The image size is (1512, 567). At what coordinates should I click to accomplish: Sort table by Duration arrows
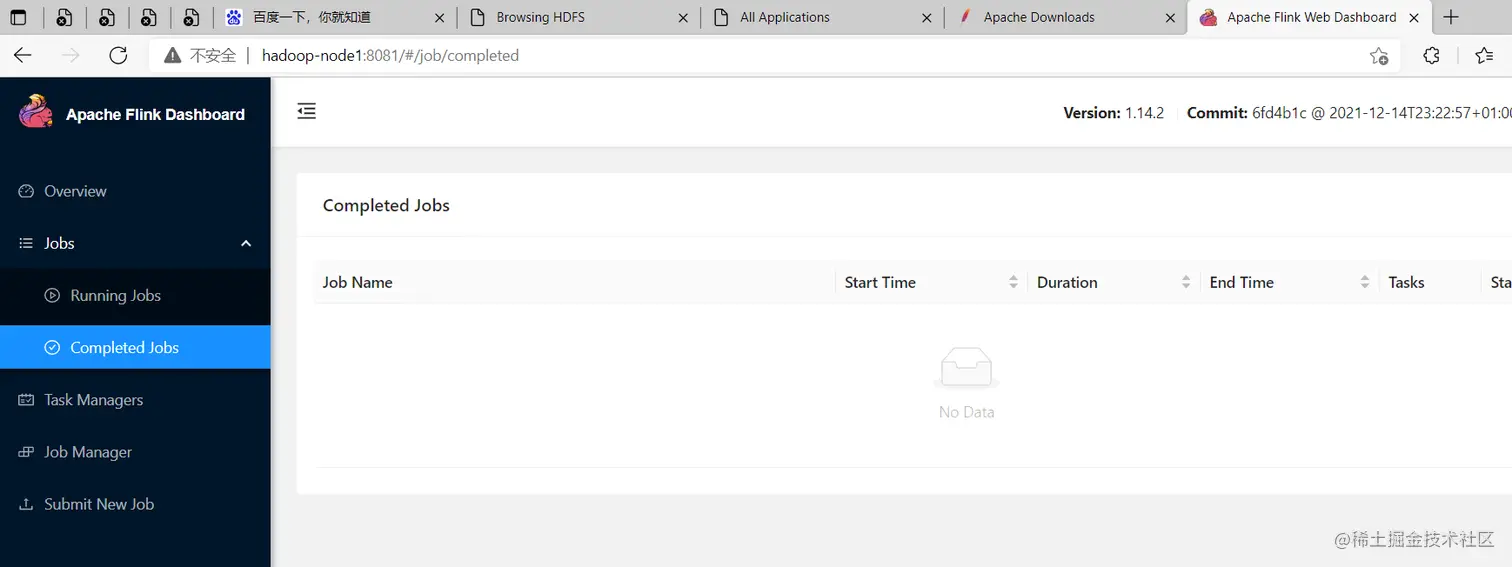pyautogui.click(x=1186, y=282)
